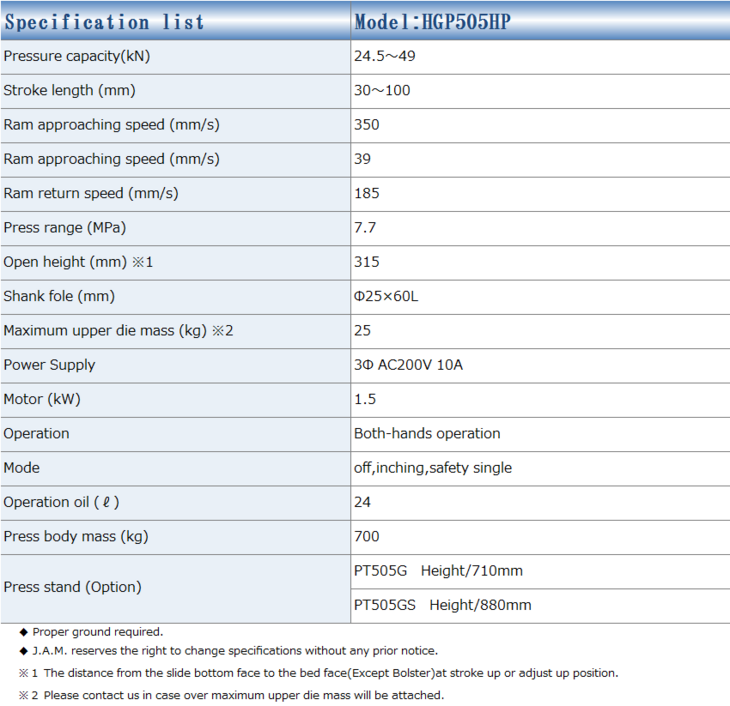Select the PT505GS Height/880mm stand option
This screenshot has width=730, height=706.
click(442, 605)
